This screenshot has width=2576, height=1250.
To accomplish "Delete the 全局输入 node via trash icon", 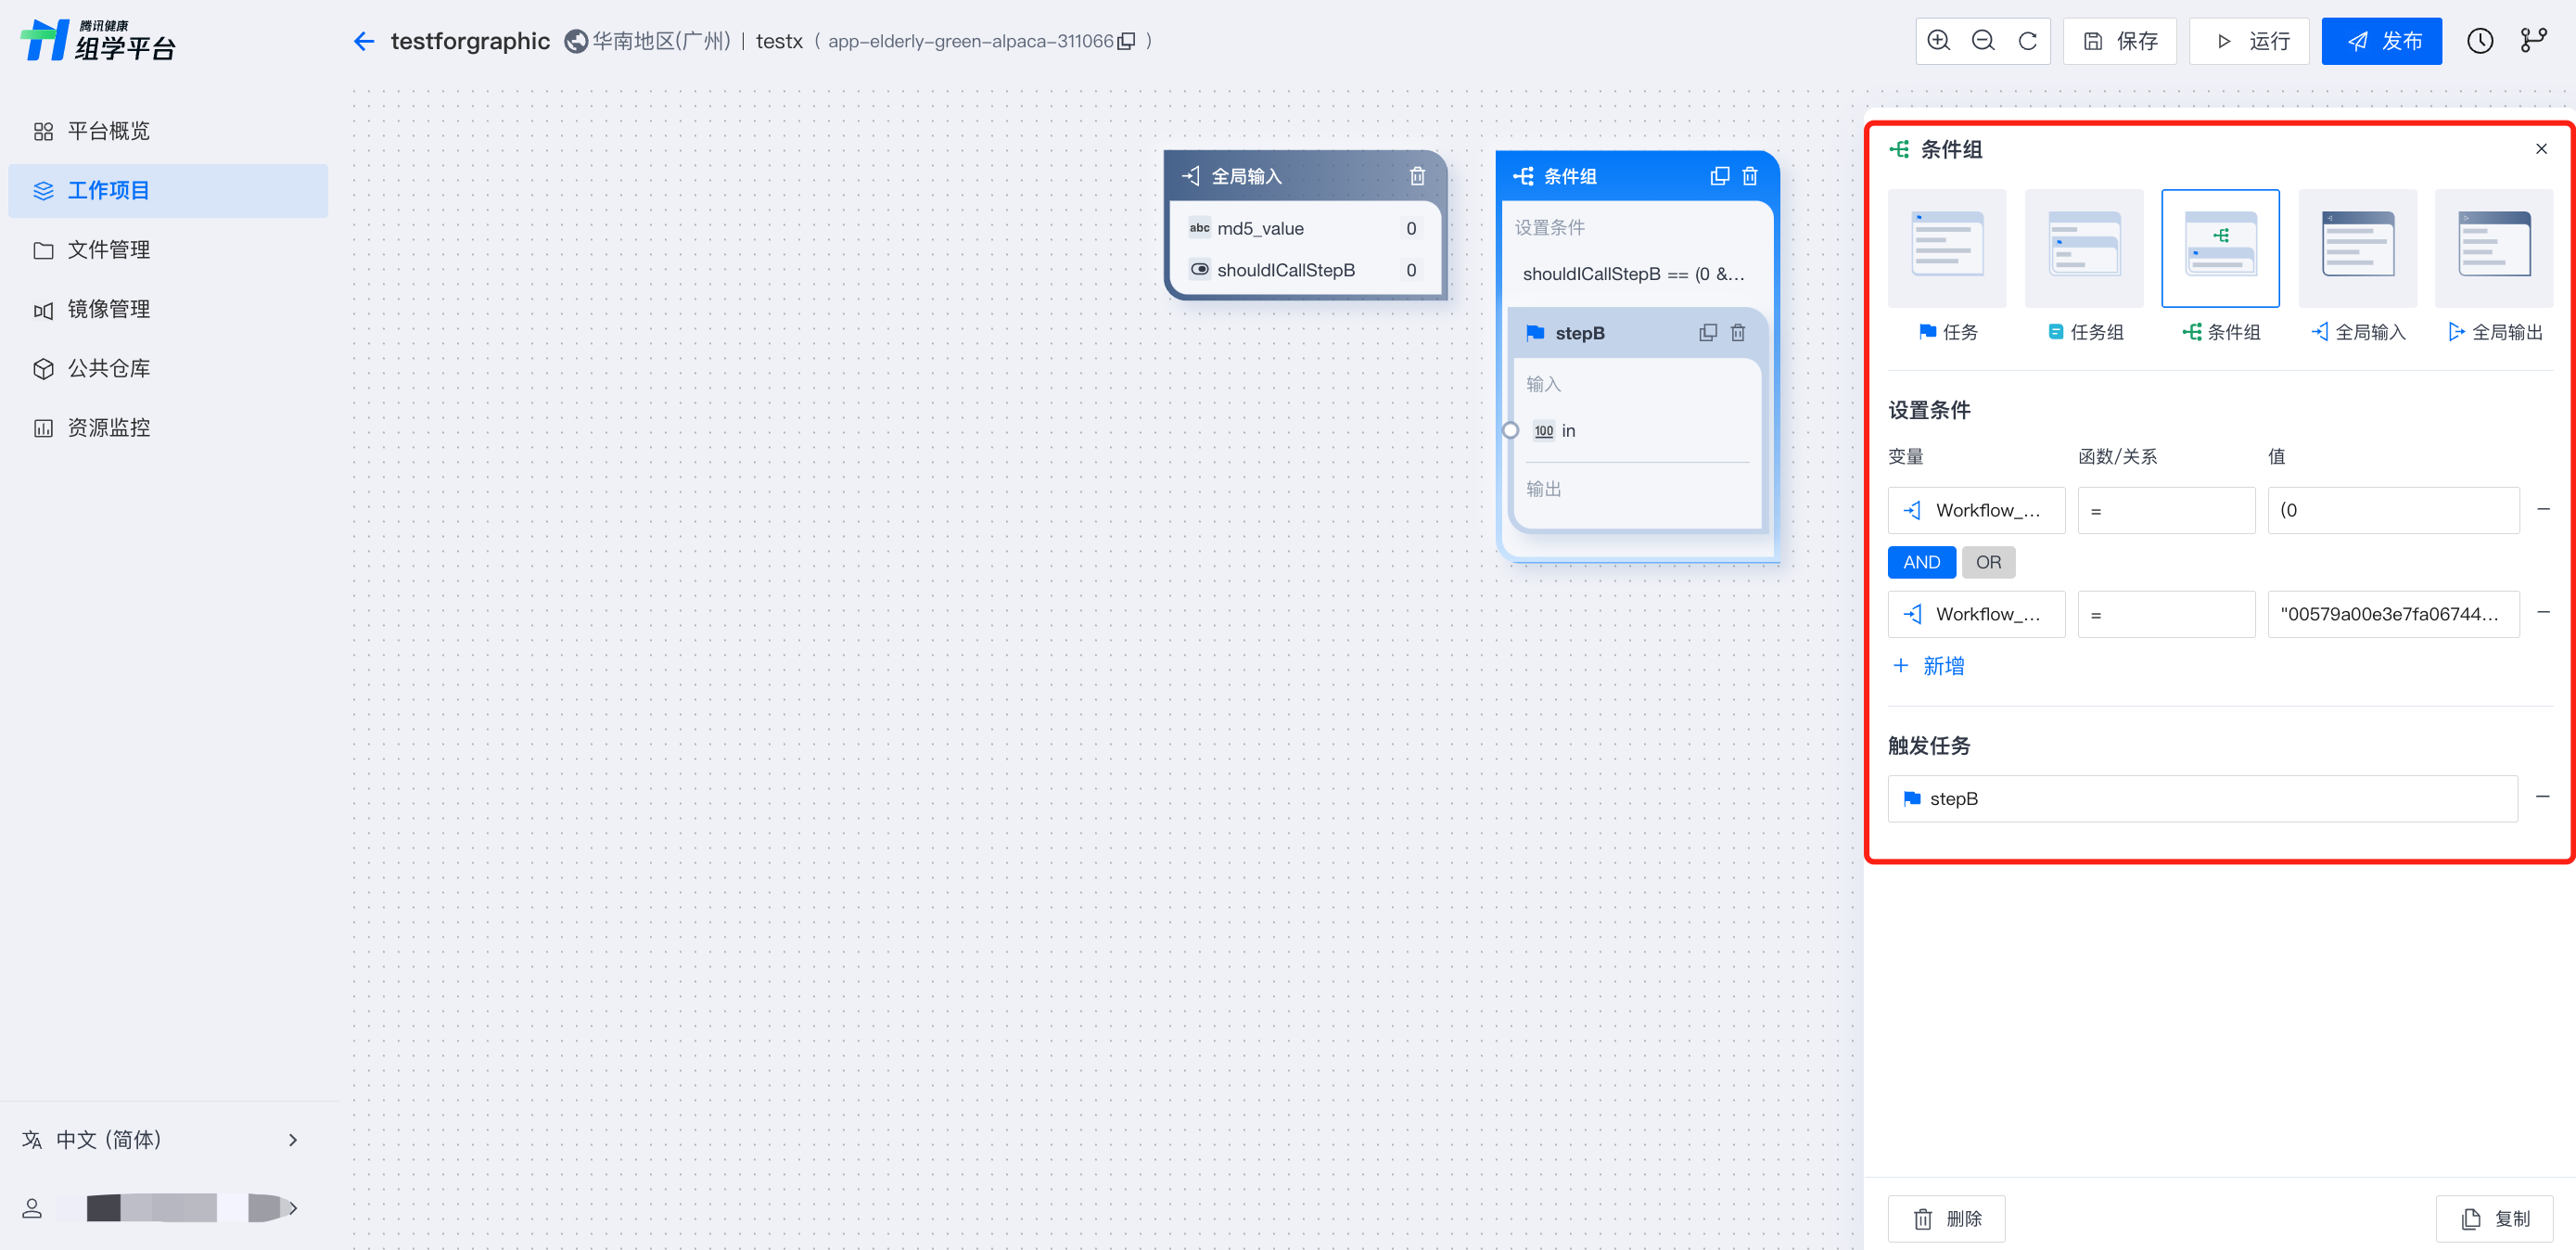I will [1416, 176].
